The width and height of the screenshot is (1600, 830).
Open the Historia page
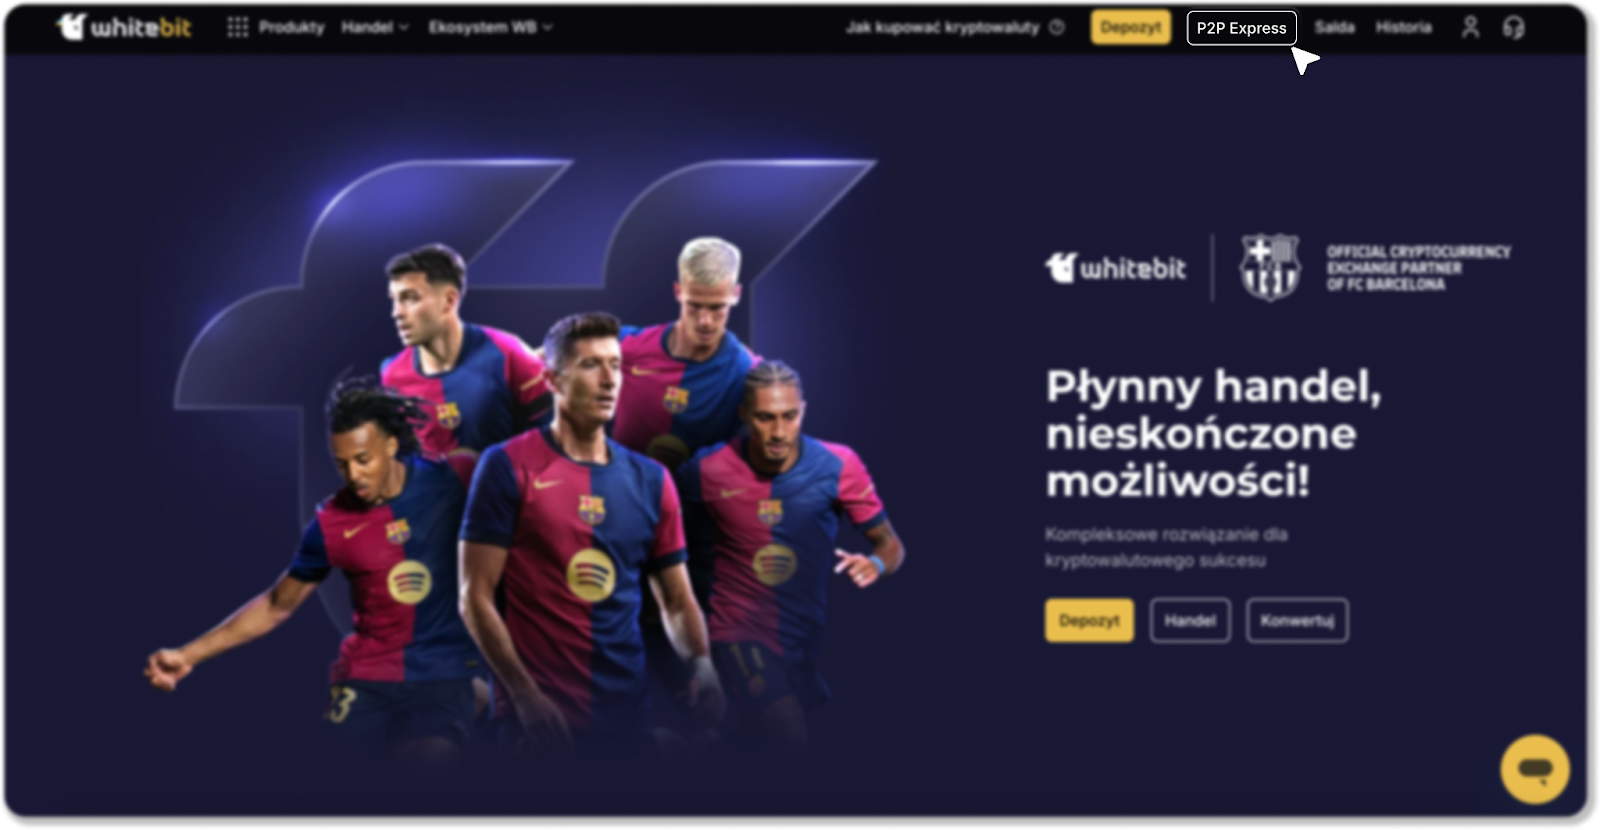tap(1403, 27)
